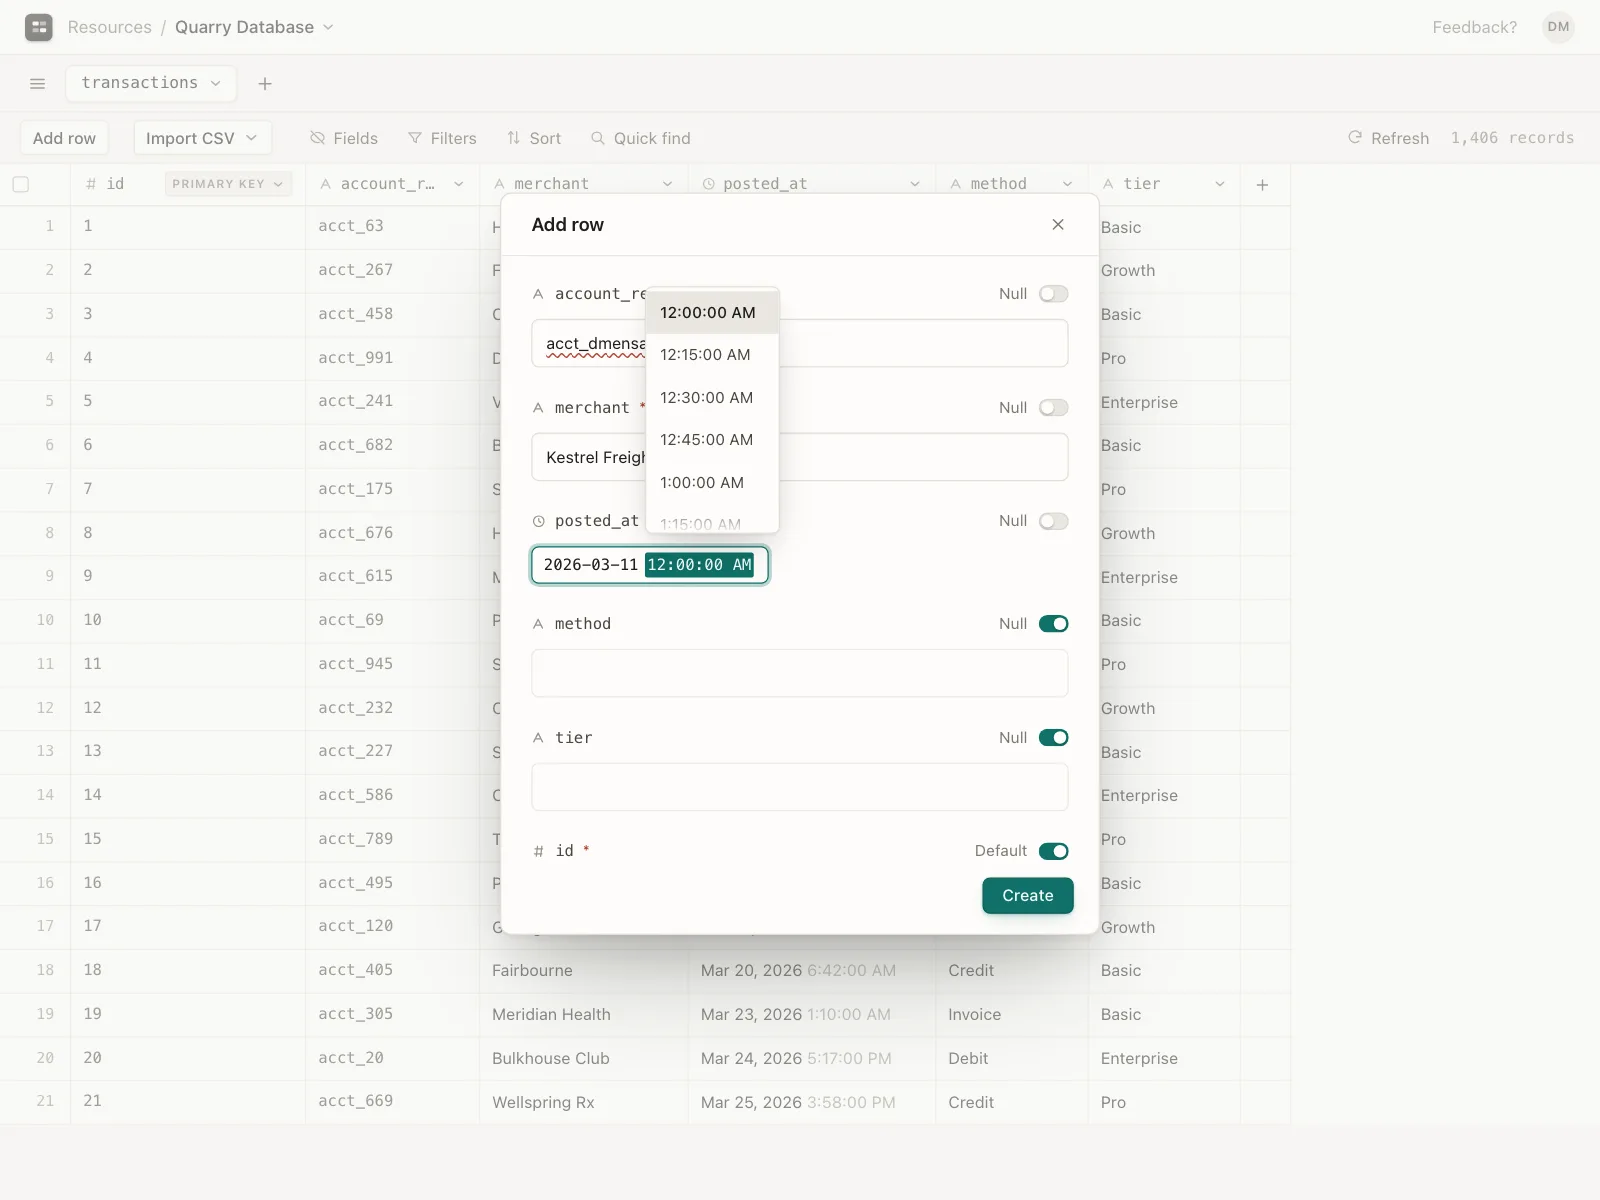Image resolution: width=1600 pixels, height=1200 pixels.
Task: Go to Resources breadcrumb
Action: pyautogui.click(x=110, y=27)
